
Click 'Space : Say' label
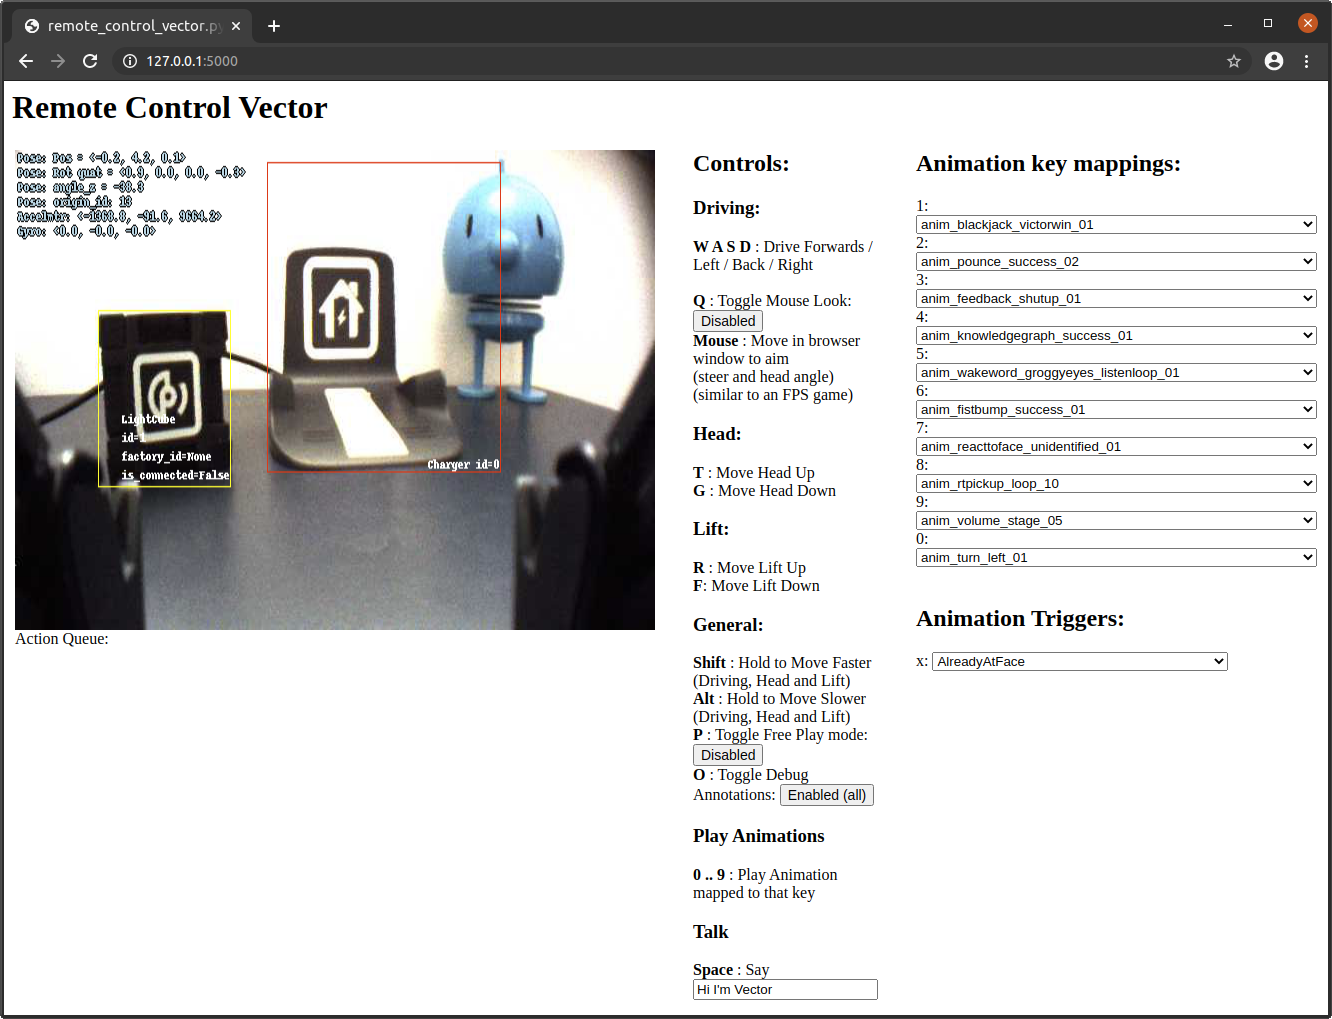pyautogui.click(x=731, y=970)
